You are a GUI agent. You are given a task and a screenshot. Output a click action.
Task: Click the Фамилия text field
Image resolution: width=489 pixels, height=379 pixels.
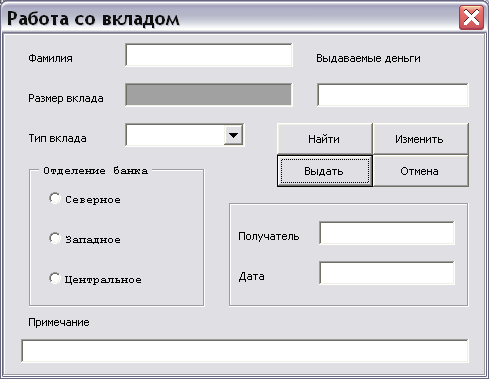click(x=209, y=55)
